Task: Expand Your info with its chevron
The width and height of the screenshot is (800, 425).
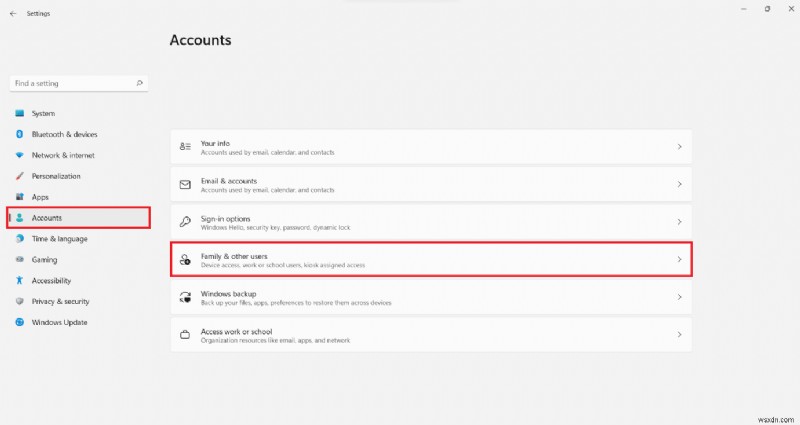Action: 680,147
